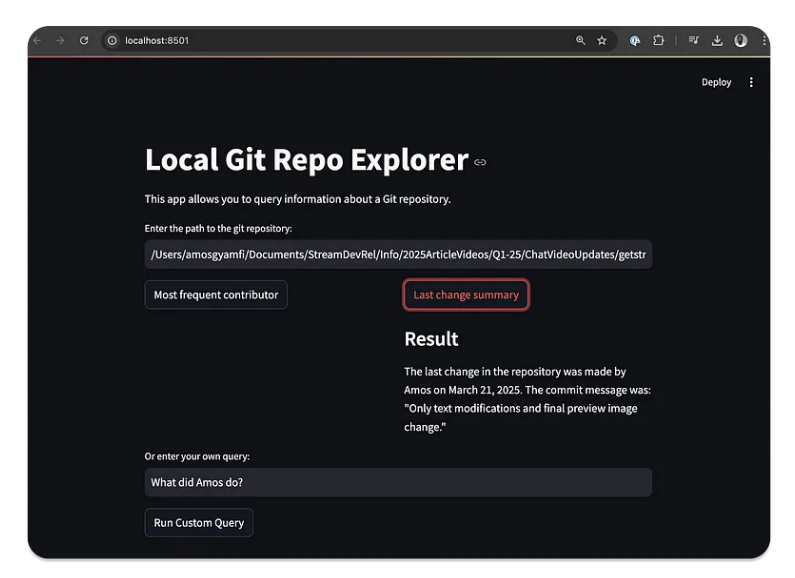Reload the localhost page
The image size is (795, 578).
coord(84,41)
